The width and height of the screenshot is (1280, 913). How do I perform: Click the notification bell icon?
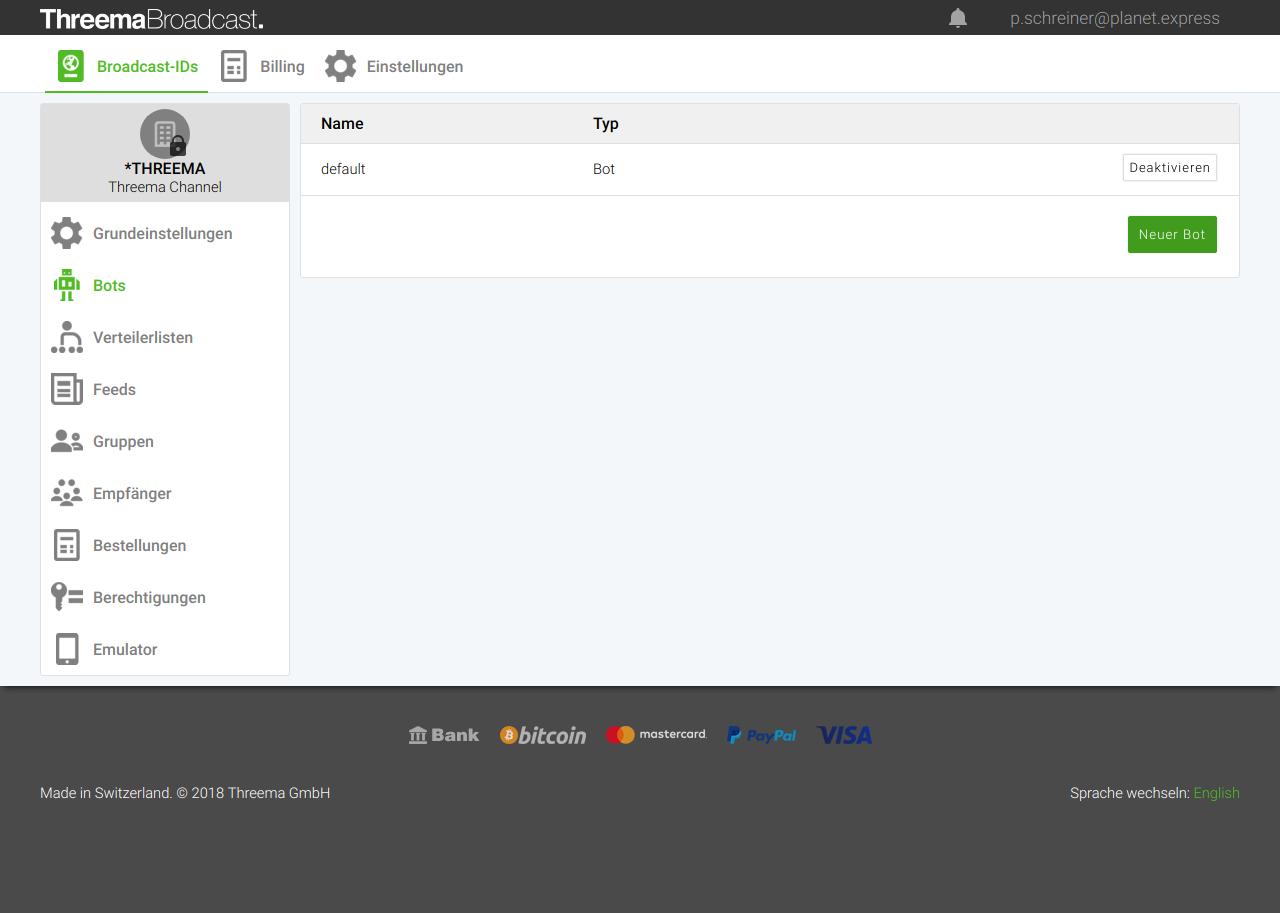(958, 18)
